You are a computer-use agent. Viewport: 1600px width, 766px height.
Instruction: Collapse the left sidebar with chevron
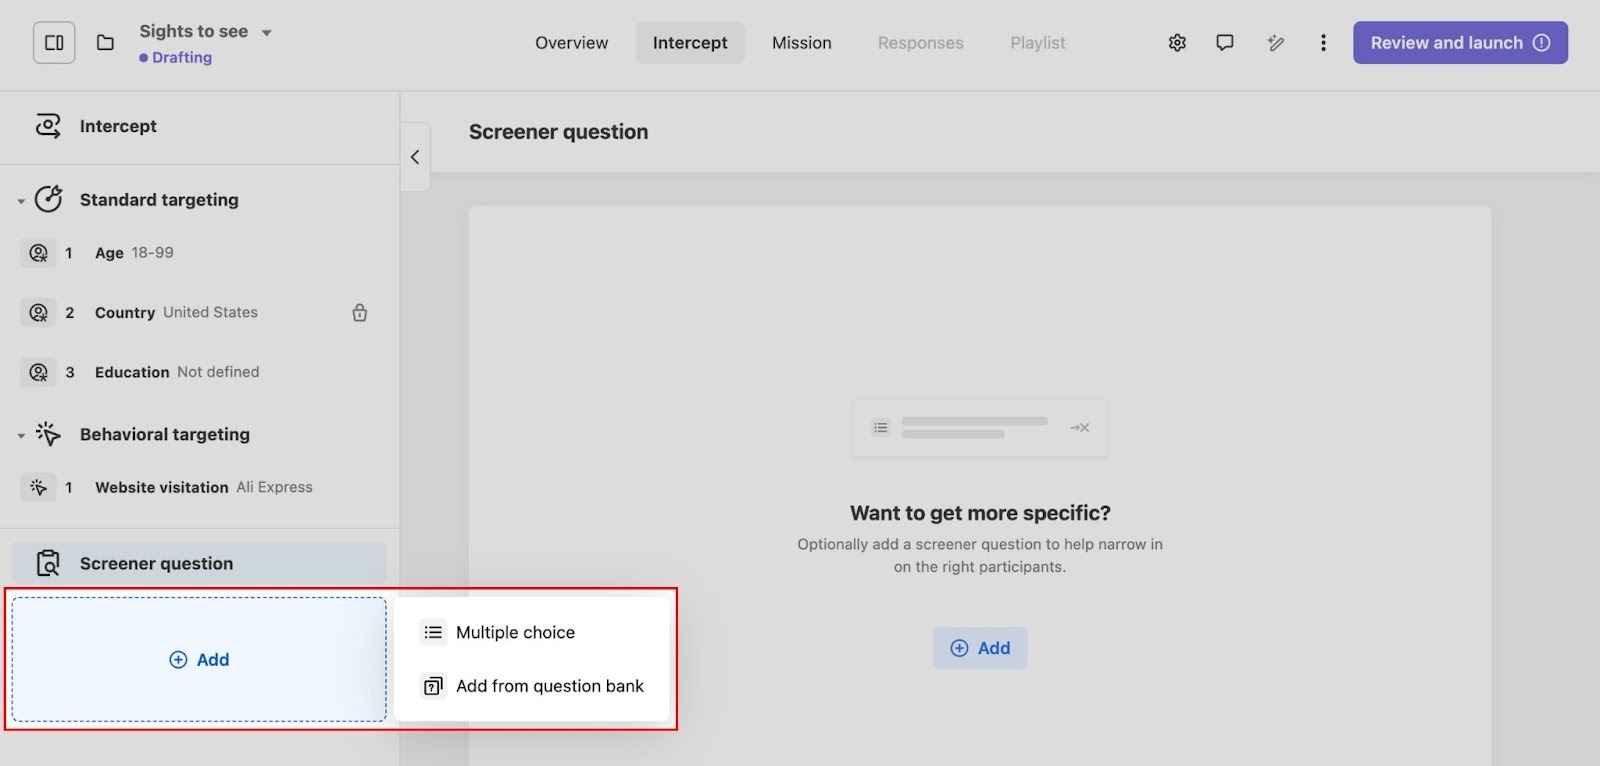coord(415,157)
